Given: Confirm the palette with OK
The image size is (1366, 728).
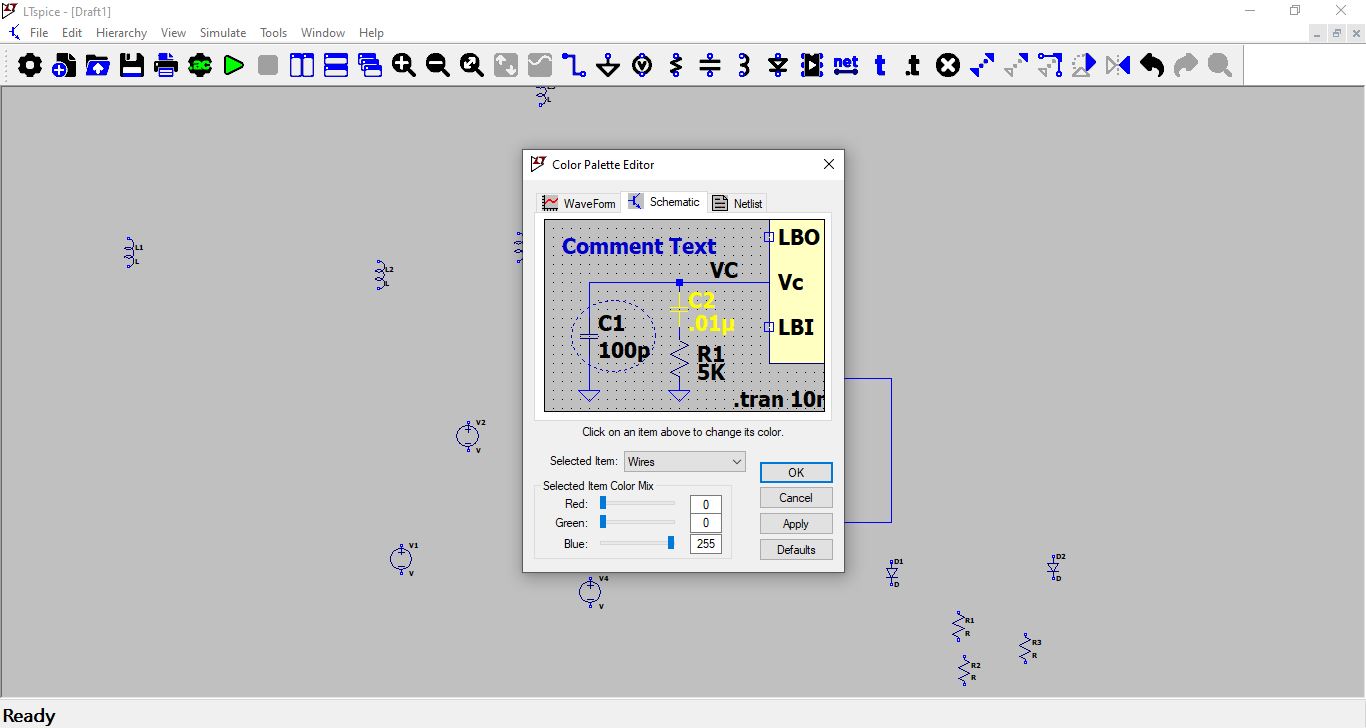Looking at the screenshot, I should [x=796, y=472].
